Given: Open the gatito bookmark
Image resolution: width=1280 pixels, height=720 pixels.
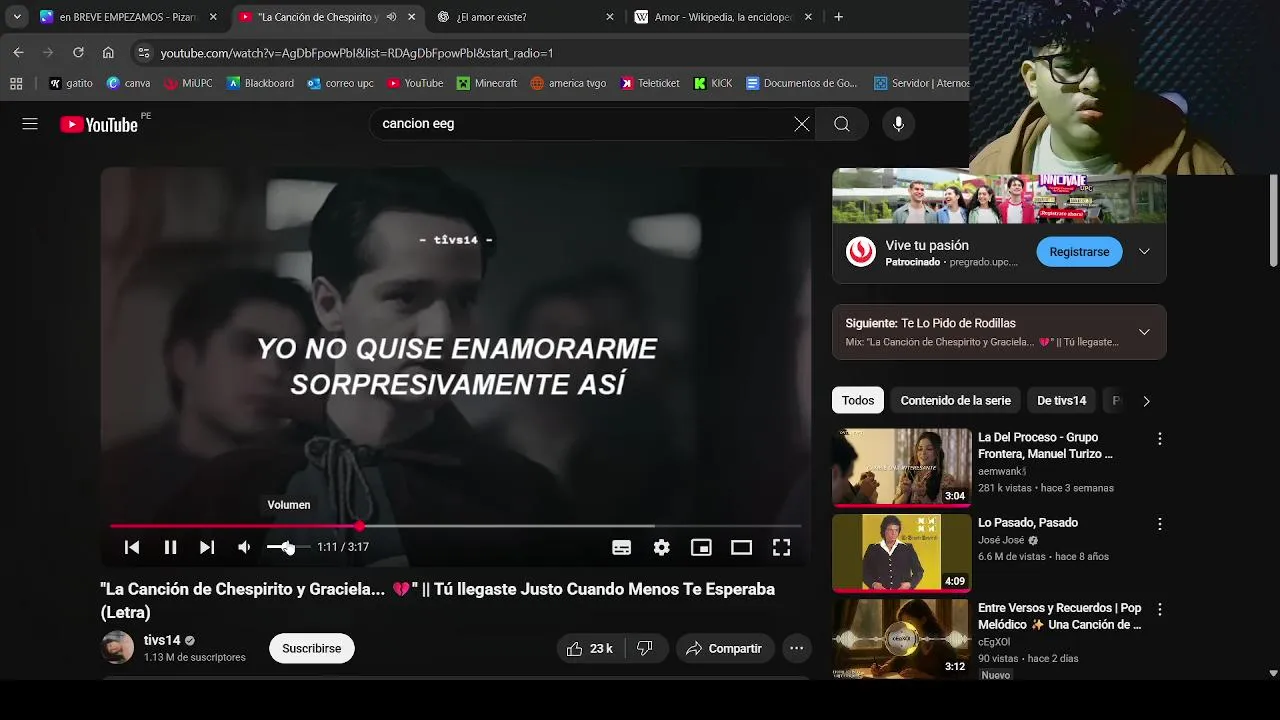Looking at the screenshot, I should [70, 83].
